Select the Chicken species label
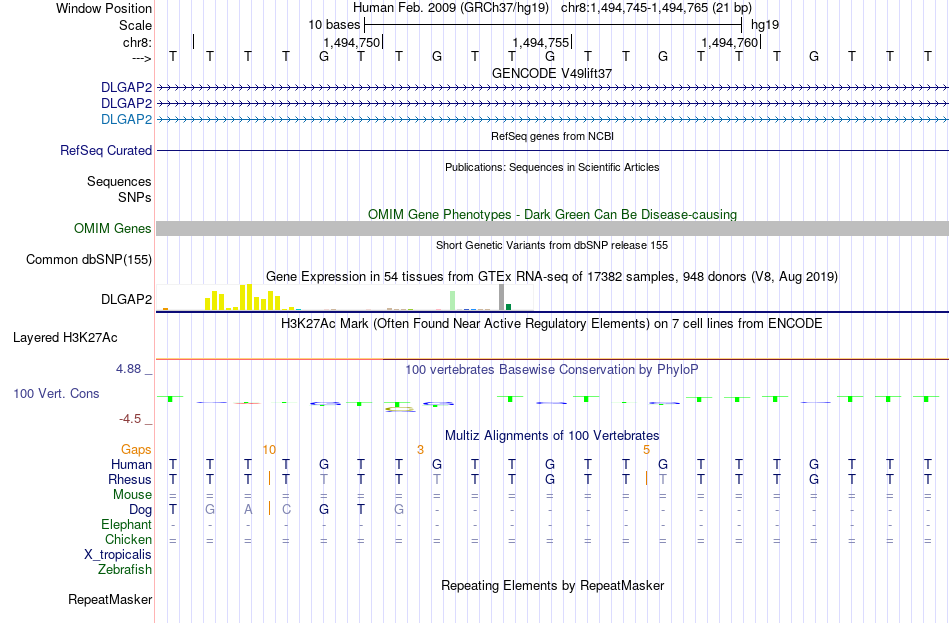Viewport: 950px width, 623px height. point(128,539)
